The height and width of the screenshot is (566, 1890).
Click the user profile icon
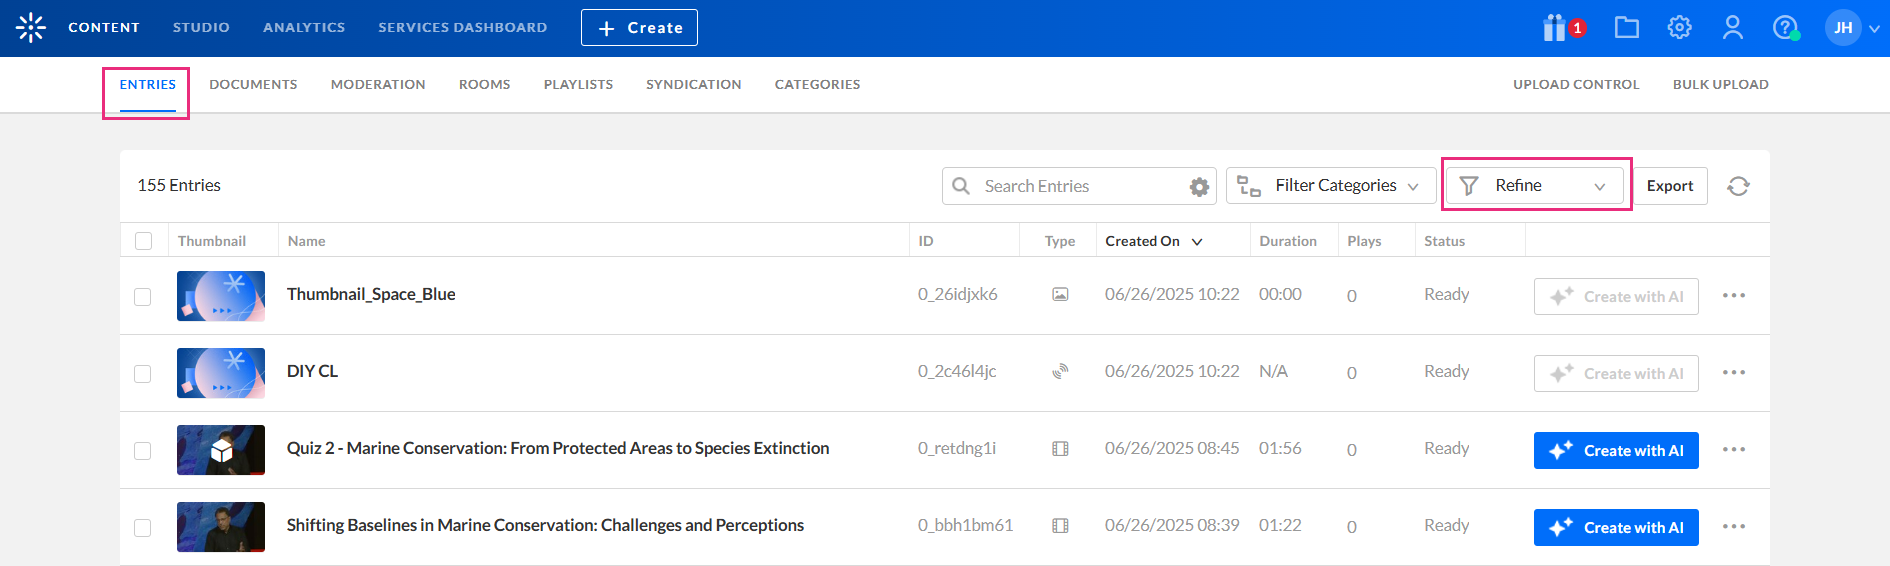click(x=1733, y=28)
